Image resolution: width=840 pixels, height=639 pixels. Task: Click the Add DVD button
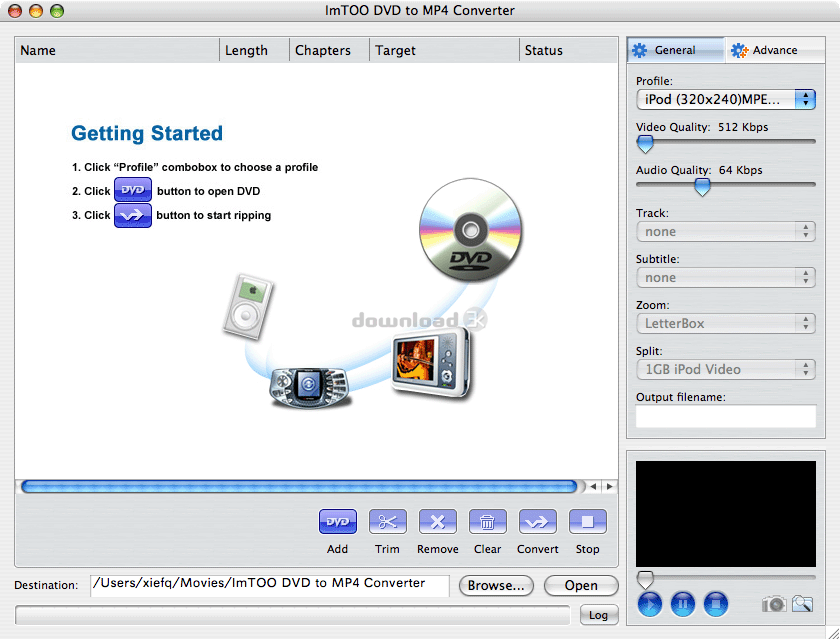coord(338,521)
